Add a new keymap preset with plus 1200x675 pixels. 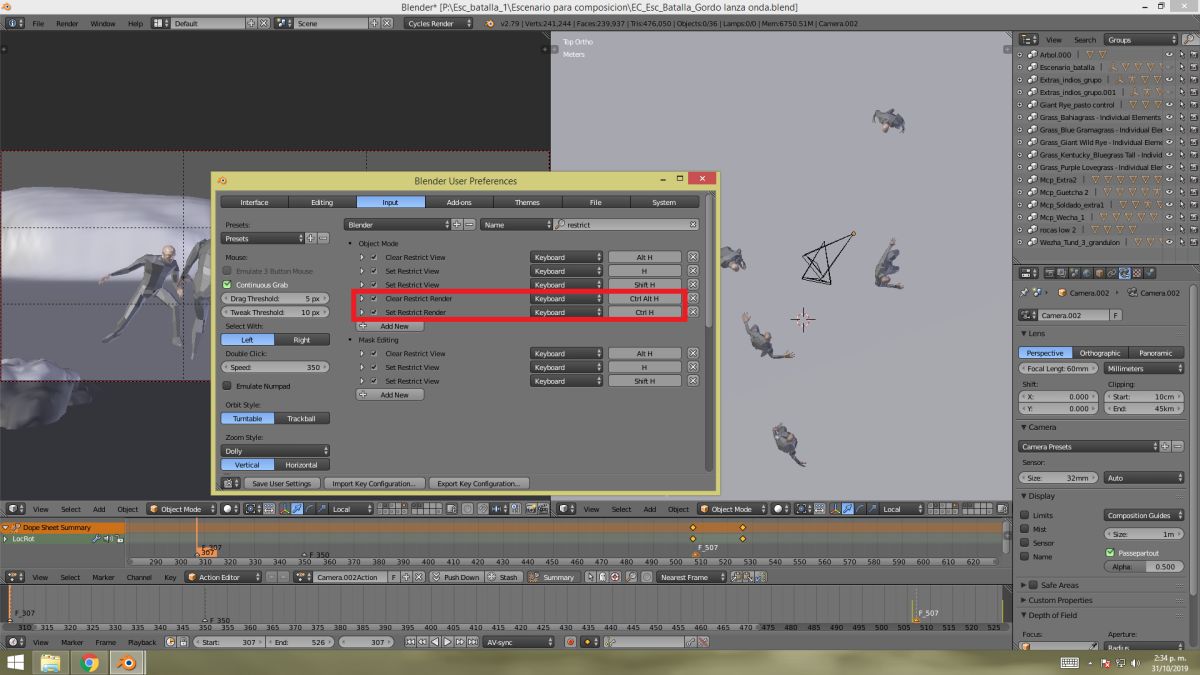point(457,225)
